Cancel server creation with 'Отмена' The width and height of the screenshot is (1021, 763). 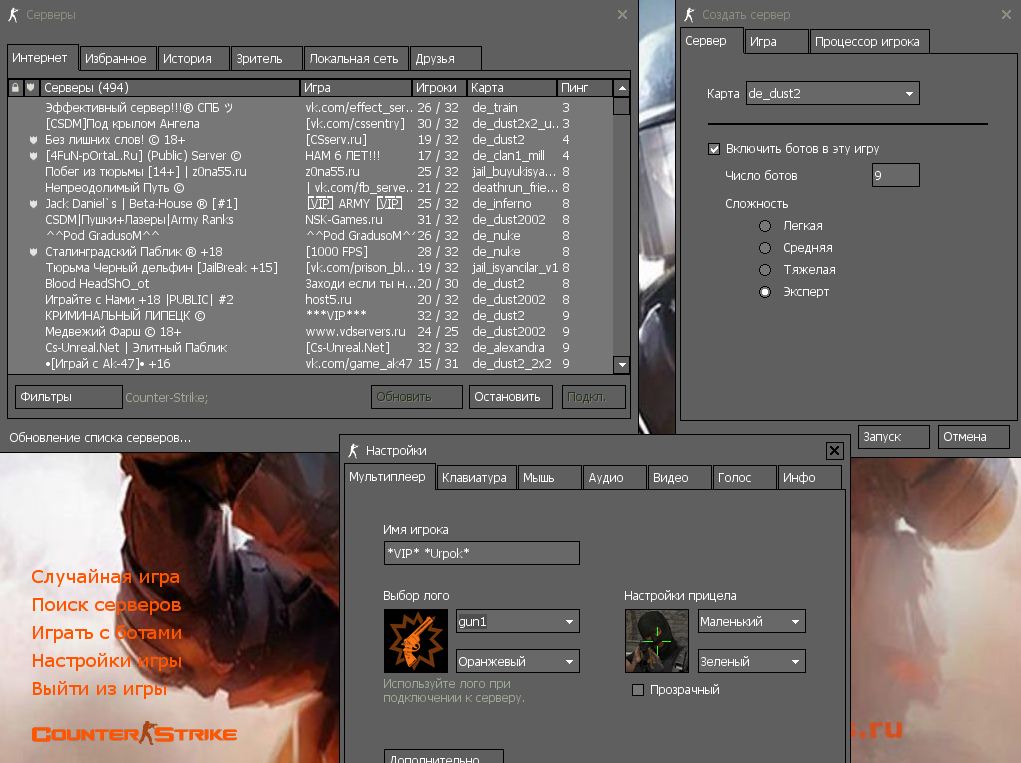click(x=973, y=437)
